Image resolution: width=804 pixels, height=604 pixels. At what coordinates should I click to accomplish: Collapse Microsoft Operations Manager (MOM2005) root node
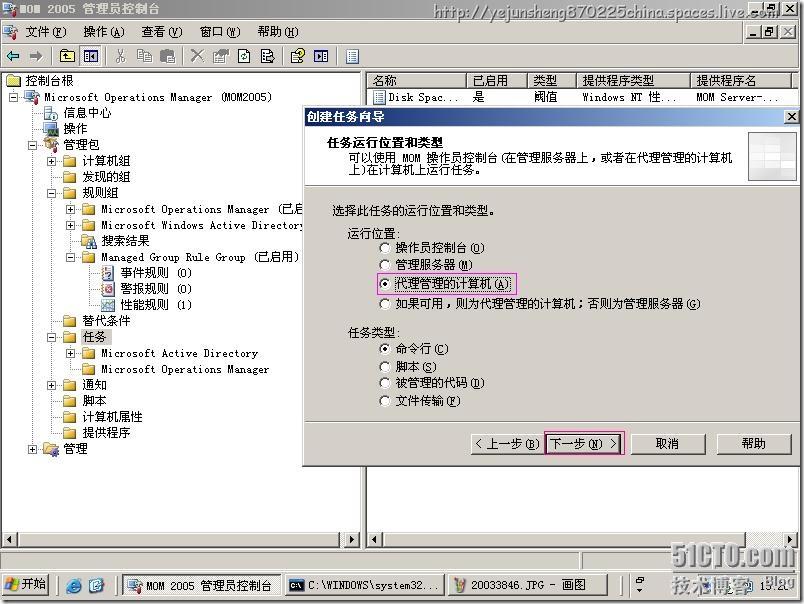pyautogui.click(x=13, y=97)
